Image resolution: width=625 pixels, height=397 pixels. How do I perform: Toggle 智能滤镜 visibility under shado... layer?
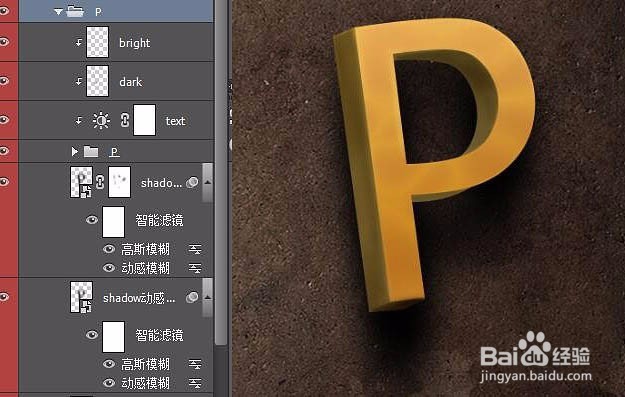click(x=92, y=220)
